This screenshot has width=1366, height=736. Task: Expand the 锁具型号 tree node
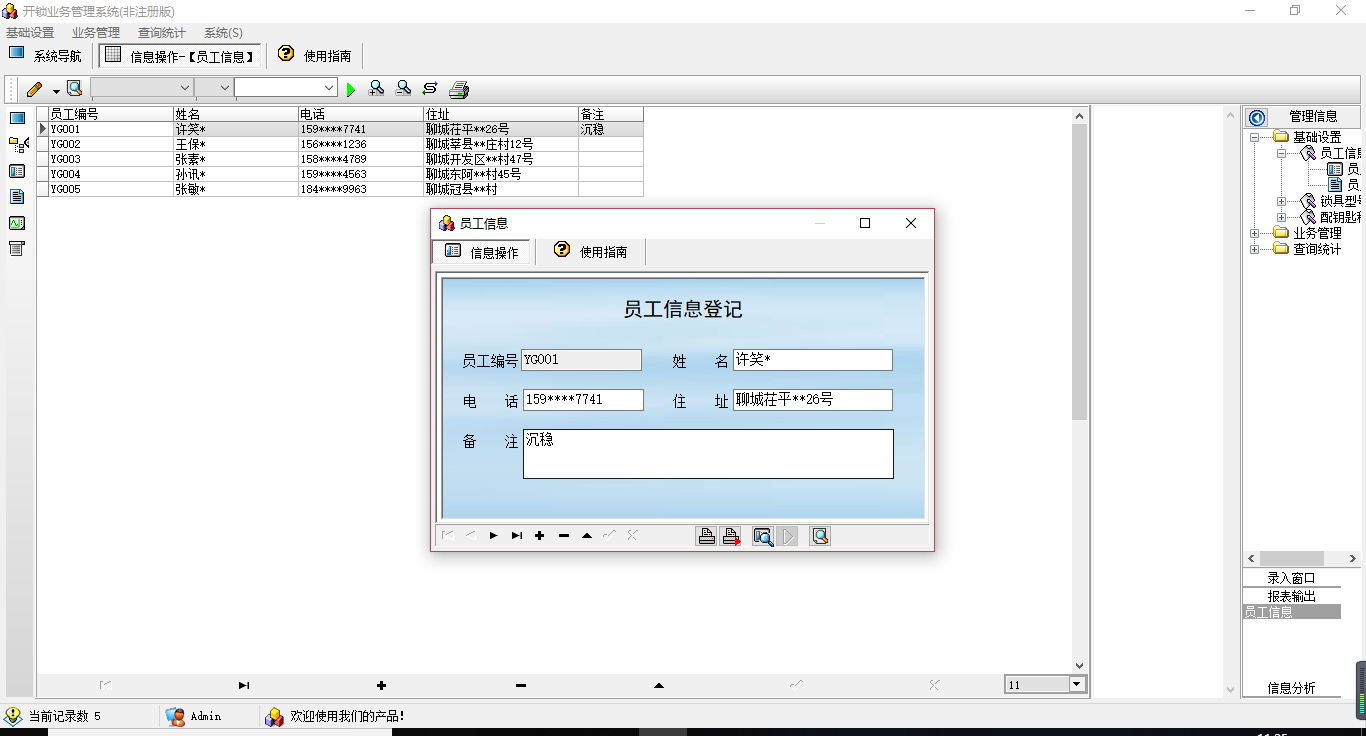(1282, 201)
